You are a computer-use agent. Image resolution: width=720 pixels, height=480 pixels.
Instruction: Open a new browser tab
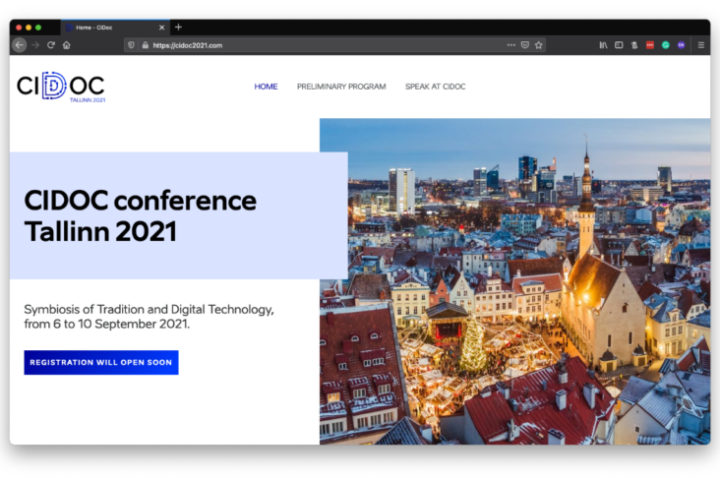coord(178,27)
